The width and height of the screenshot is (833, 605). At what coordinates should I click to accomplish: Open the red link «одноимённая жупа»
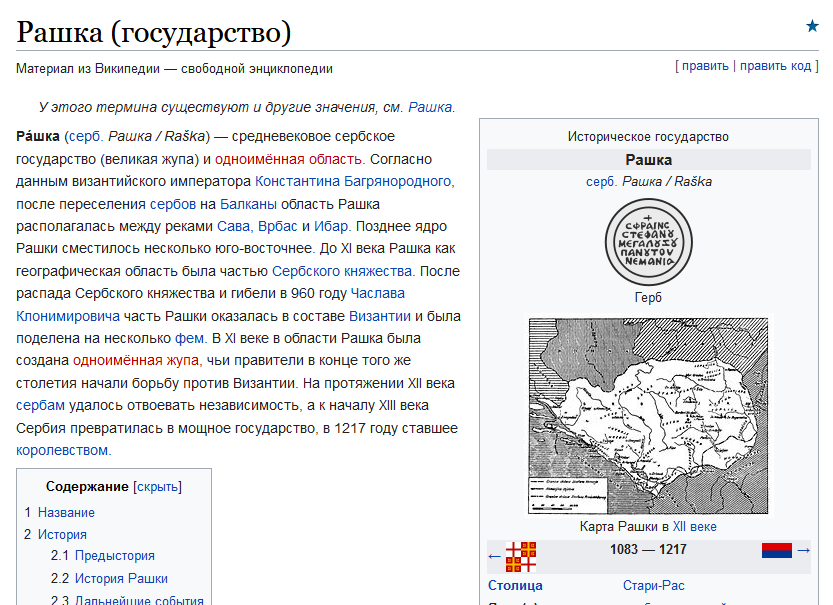pyautogui.click(x=135, y=361)
